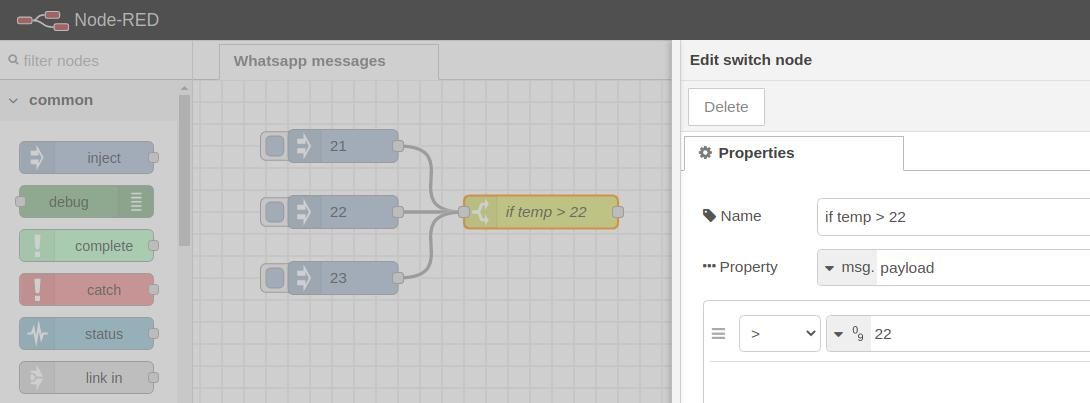Click the palette scrollbar
The image size is (1090, 403).
(184, 170)
